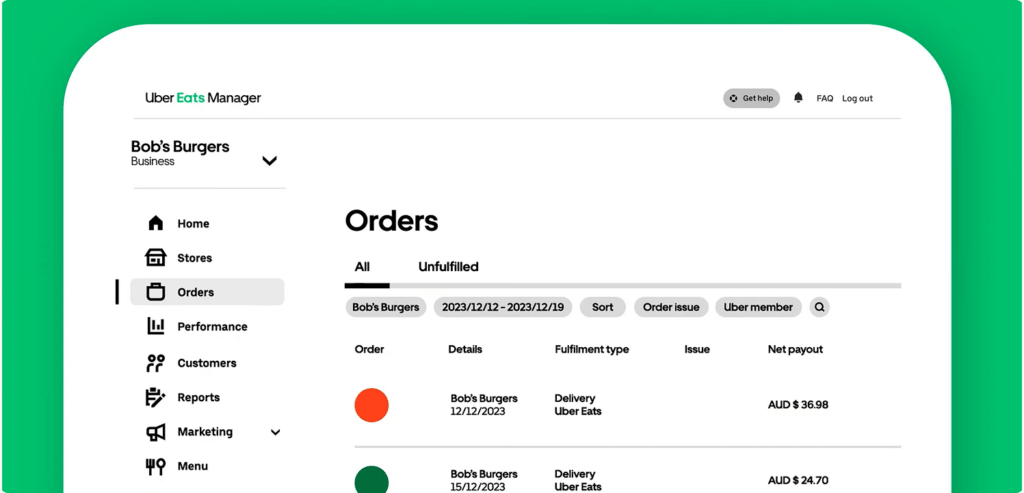Click the Marketing megaphone icon
The height and width of the screenshot is (493, 1024).
coord(155,432)
